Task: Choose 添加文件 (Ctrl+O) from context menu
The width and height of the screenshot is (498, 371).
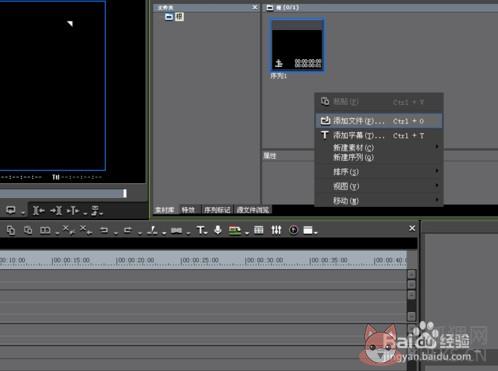Action: [x=379, y=121]
